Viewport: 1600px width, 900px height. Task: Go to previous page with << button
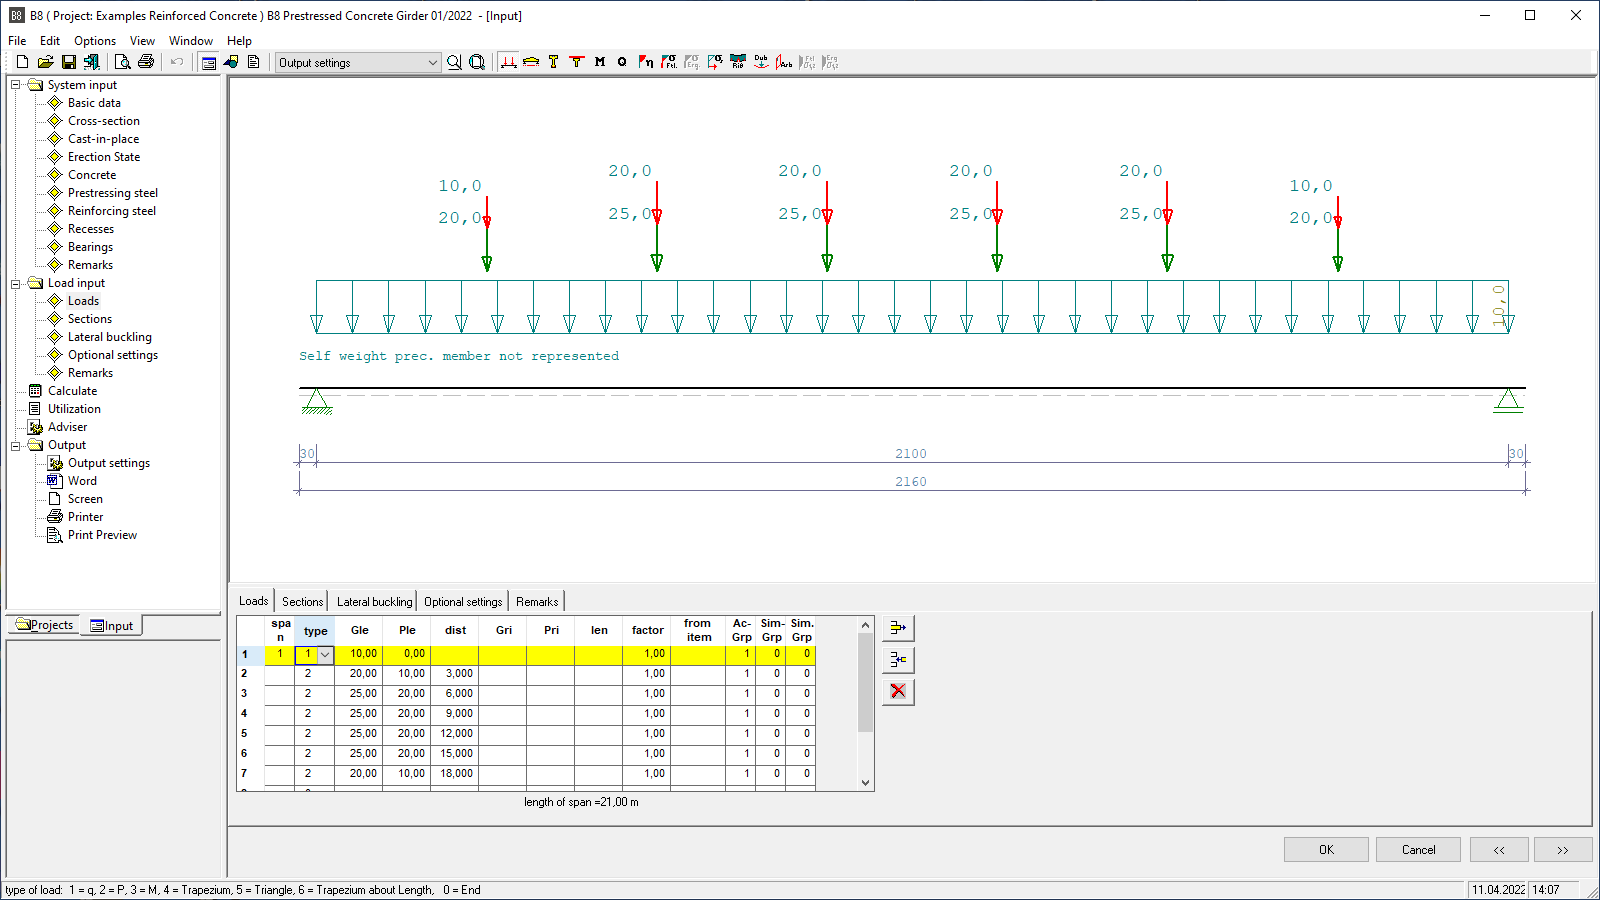click(1499, 850)
